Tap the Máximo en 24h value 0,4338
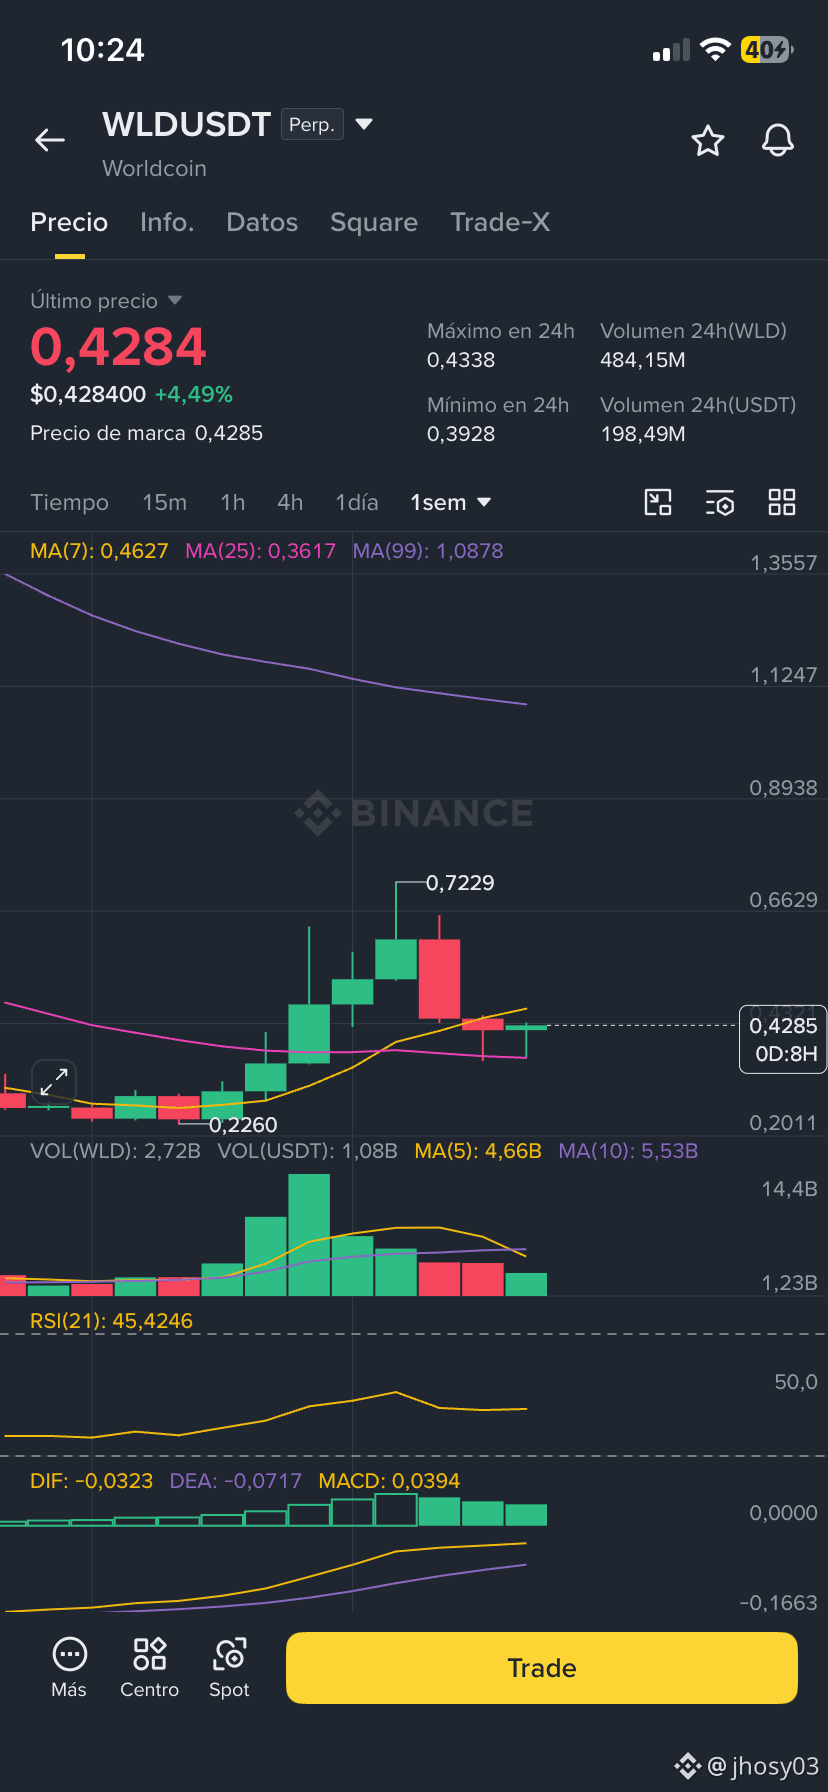828x1792 pixels. click(x=461, y=360)
